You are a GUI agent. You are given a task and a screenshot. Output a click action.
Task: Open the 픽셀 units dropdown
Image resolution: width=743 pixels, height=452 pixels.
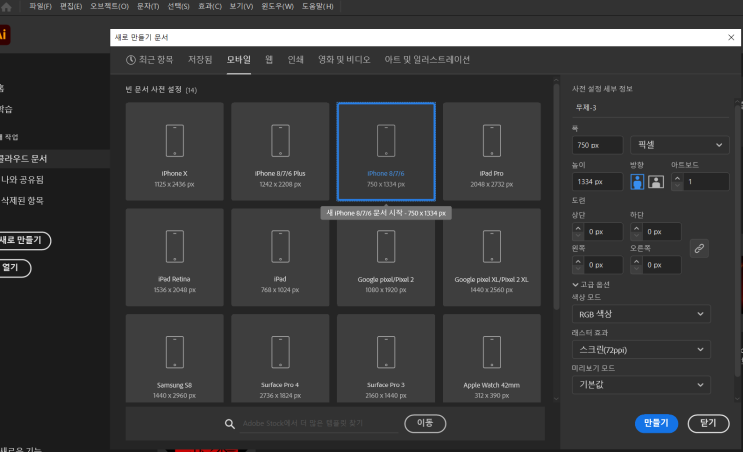(x=680, y=145)
